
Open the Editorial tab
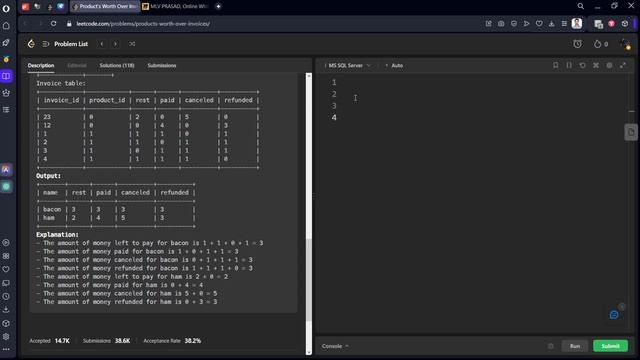77,65
